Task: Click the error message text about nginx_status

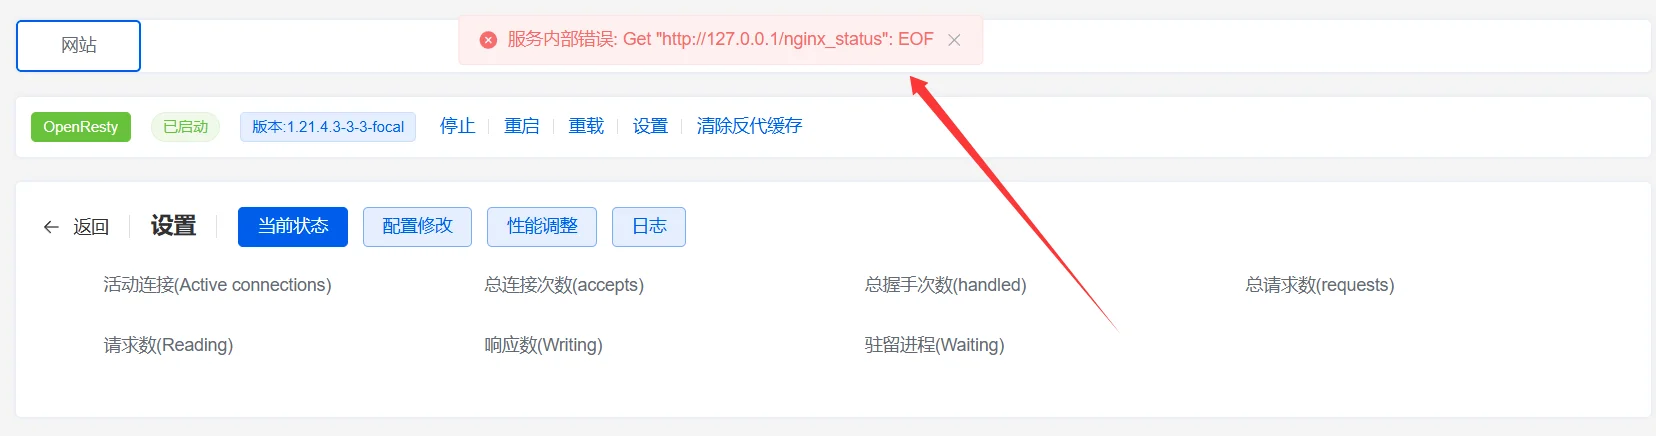Action: 720,40
